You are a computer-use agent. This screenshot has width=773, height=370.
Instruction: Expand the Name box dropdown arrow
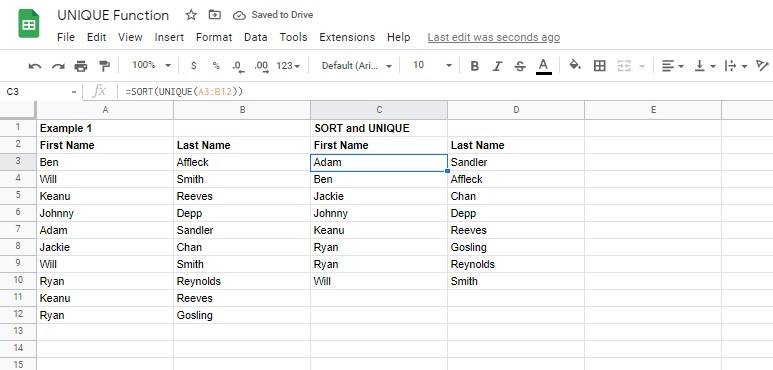(x=74, y=92)
